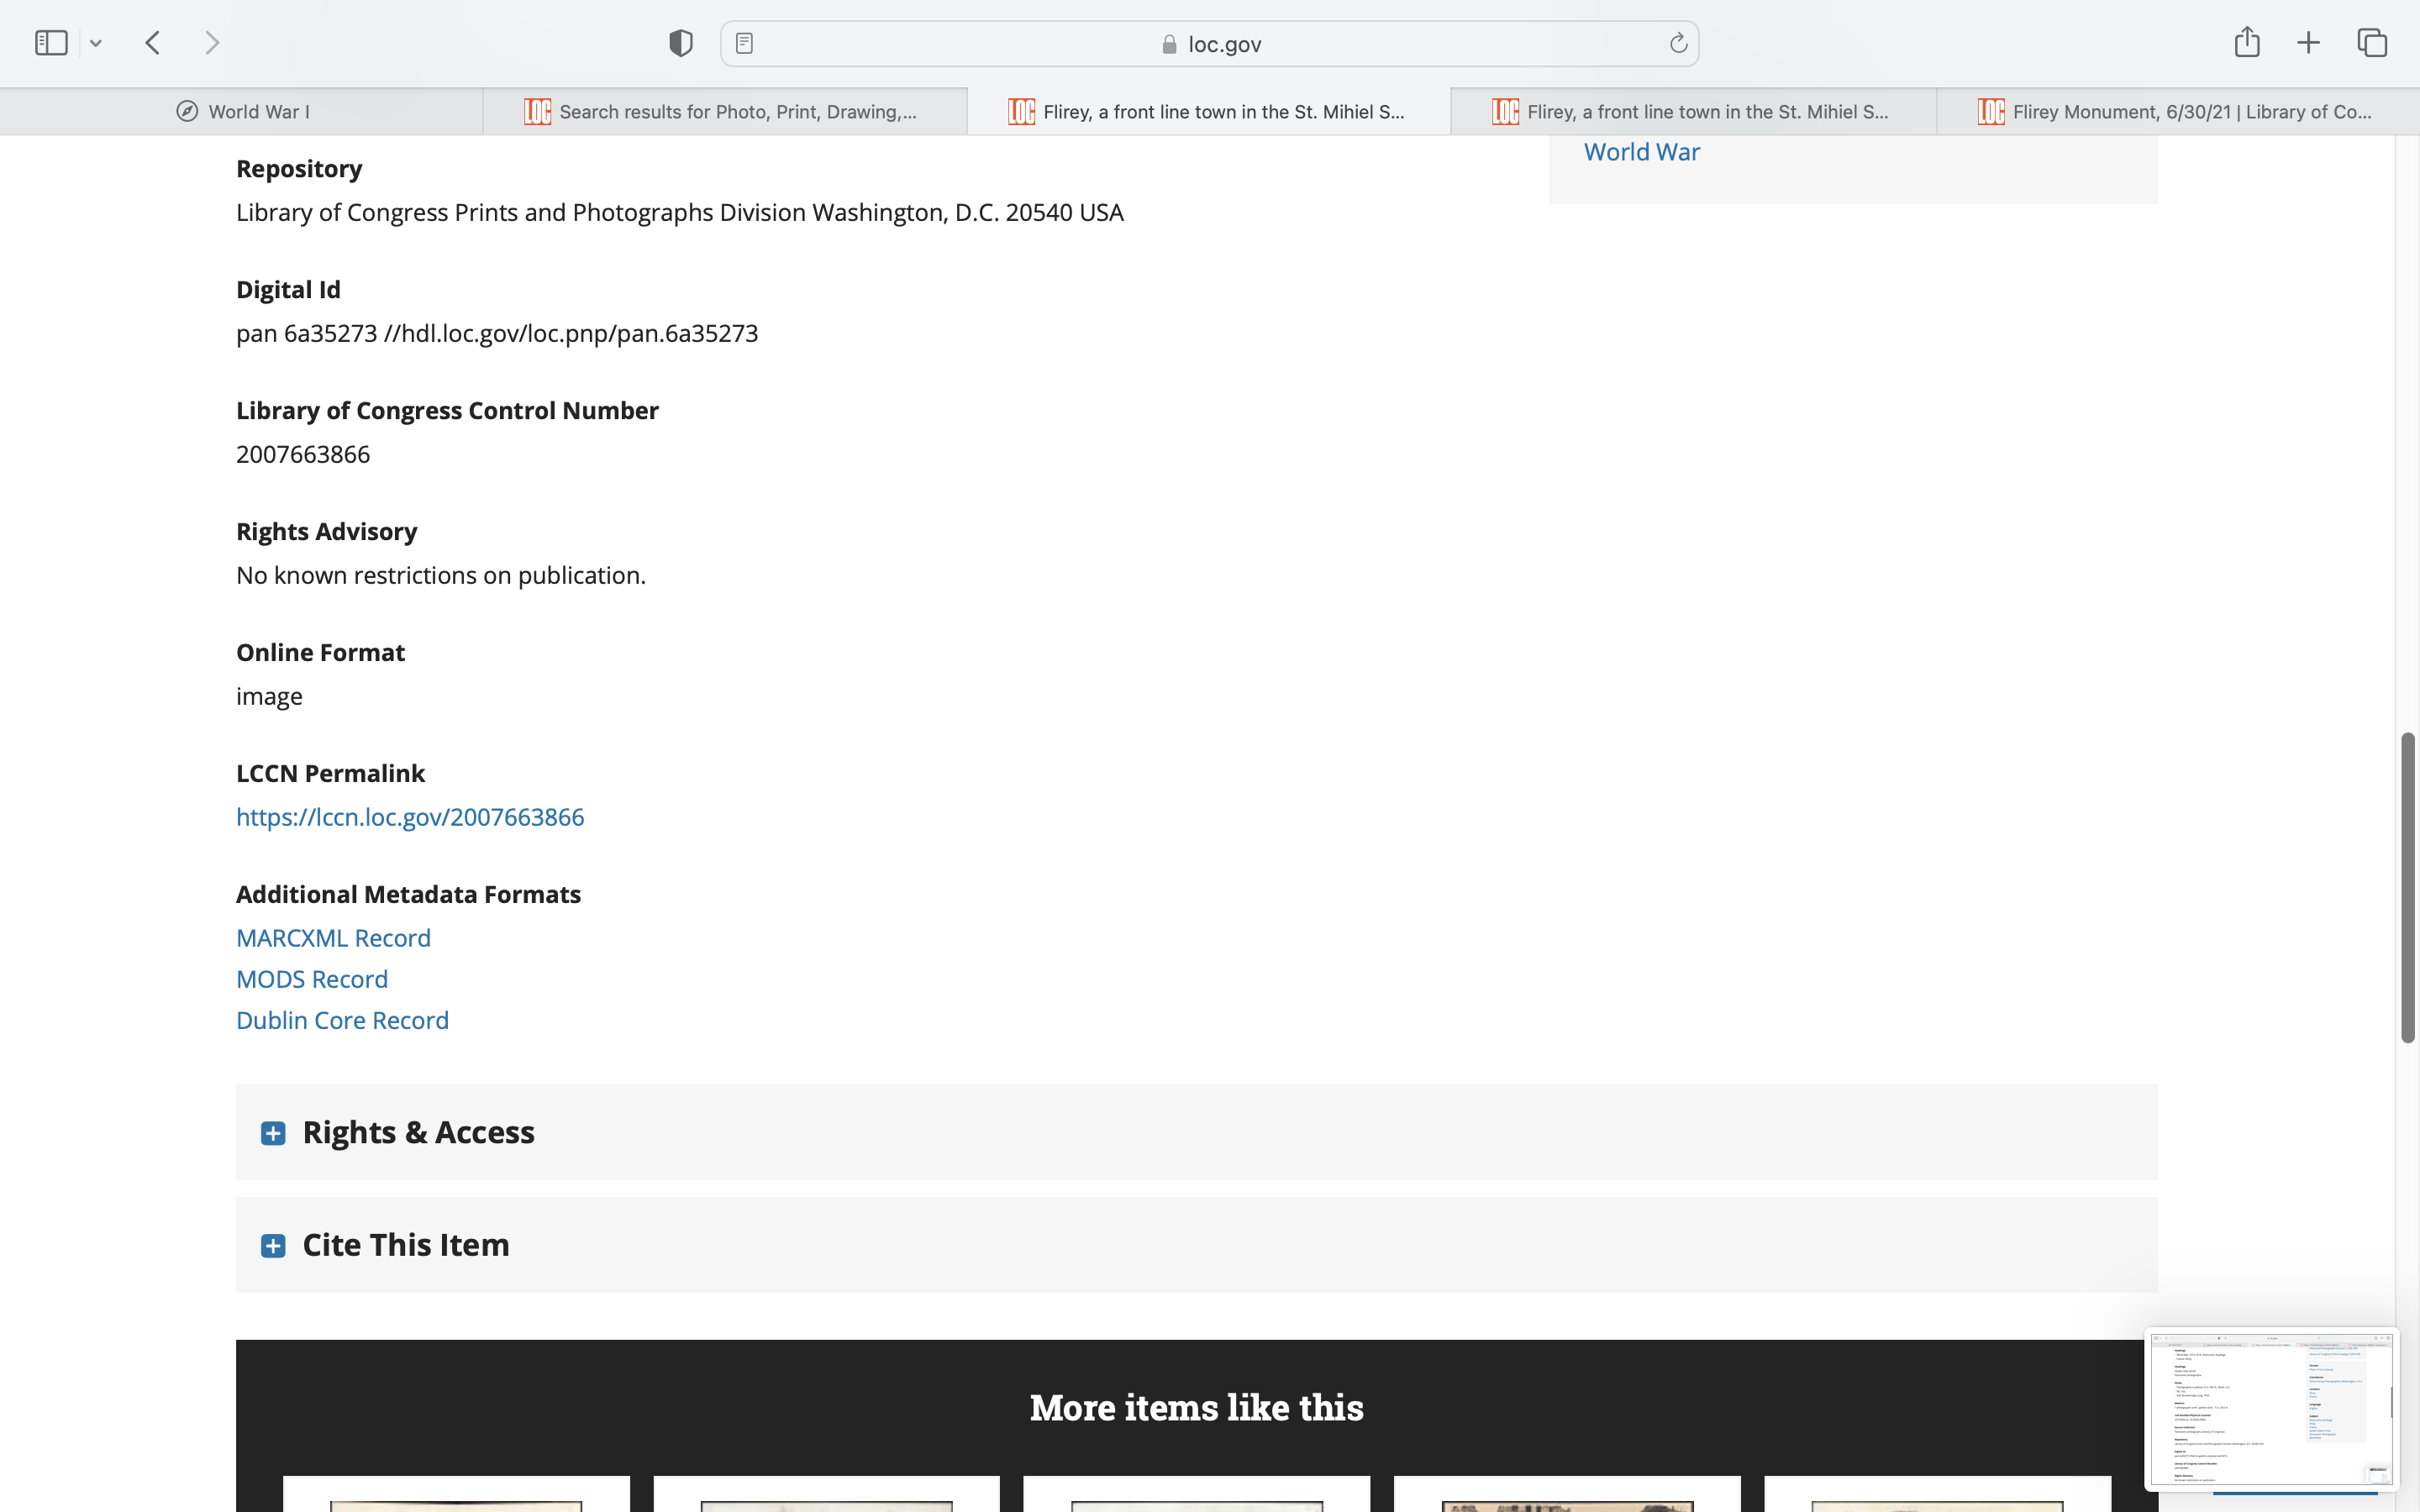Open the LCCN permalink URL
Screen dimensions: 2420x1512
tap(410, 817)
